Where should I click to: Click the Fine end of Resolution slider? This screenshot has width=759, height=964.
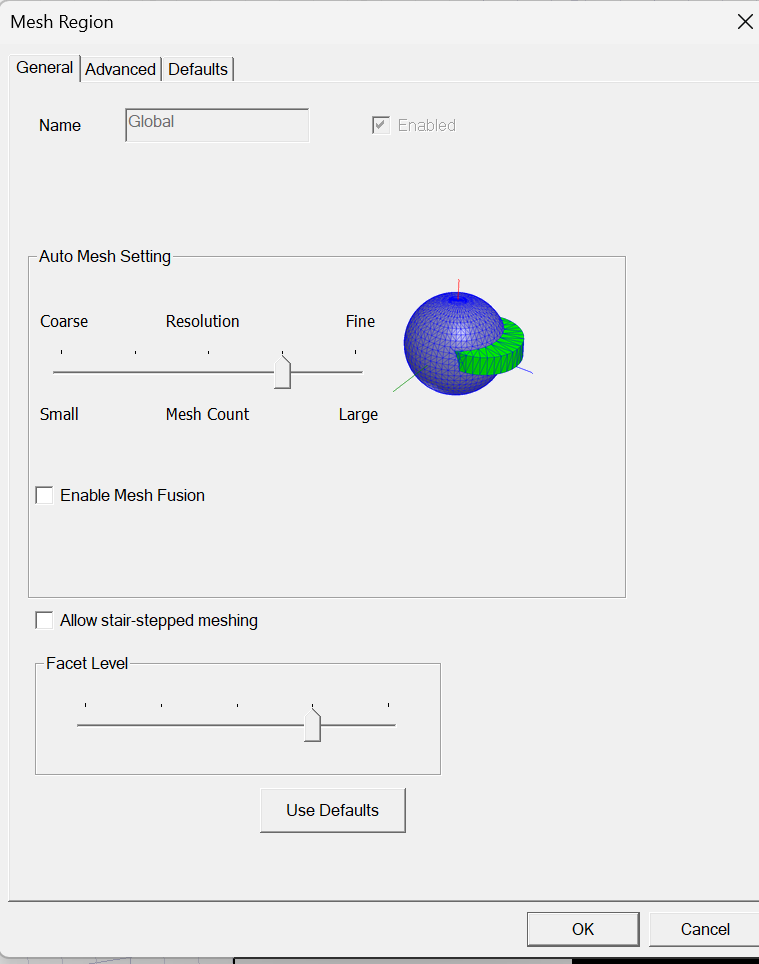coord(355,372)
